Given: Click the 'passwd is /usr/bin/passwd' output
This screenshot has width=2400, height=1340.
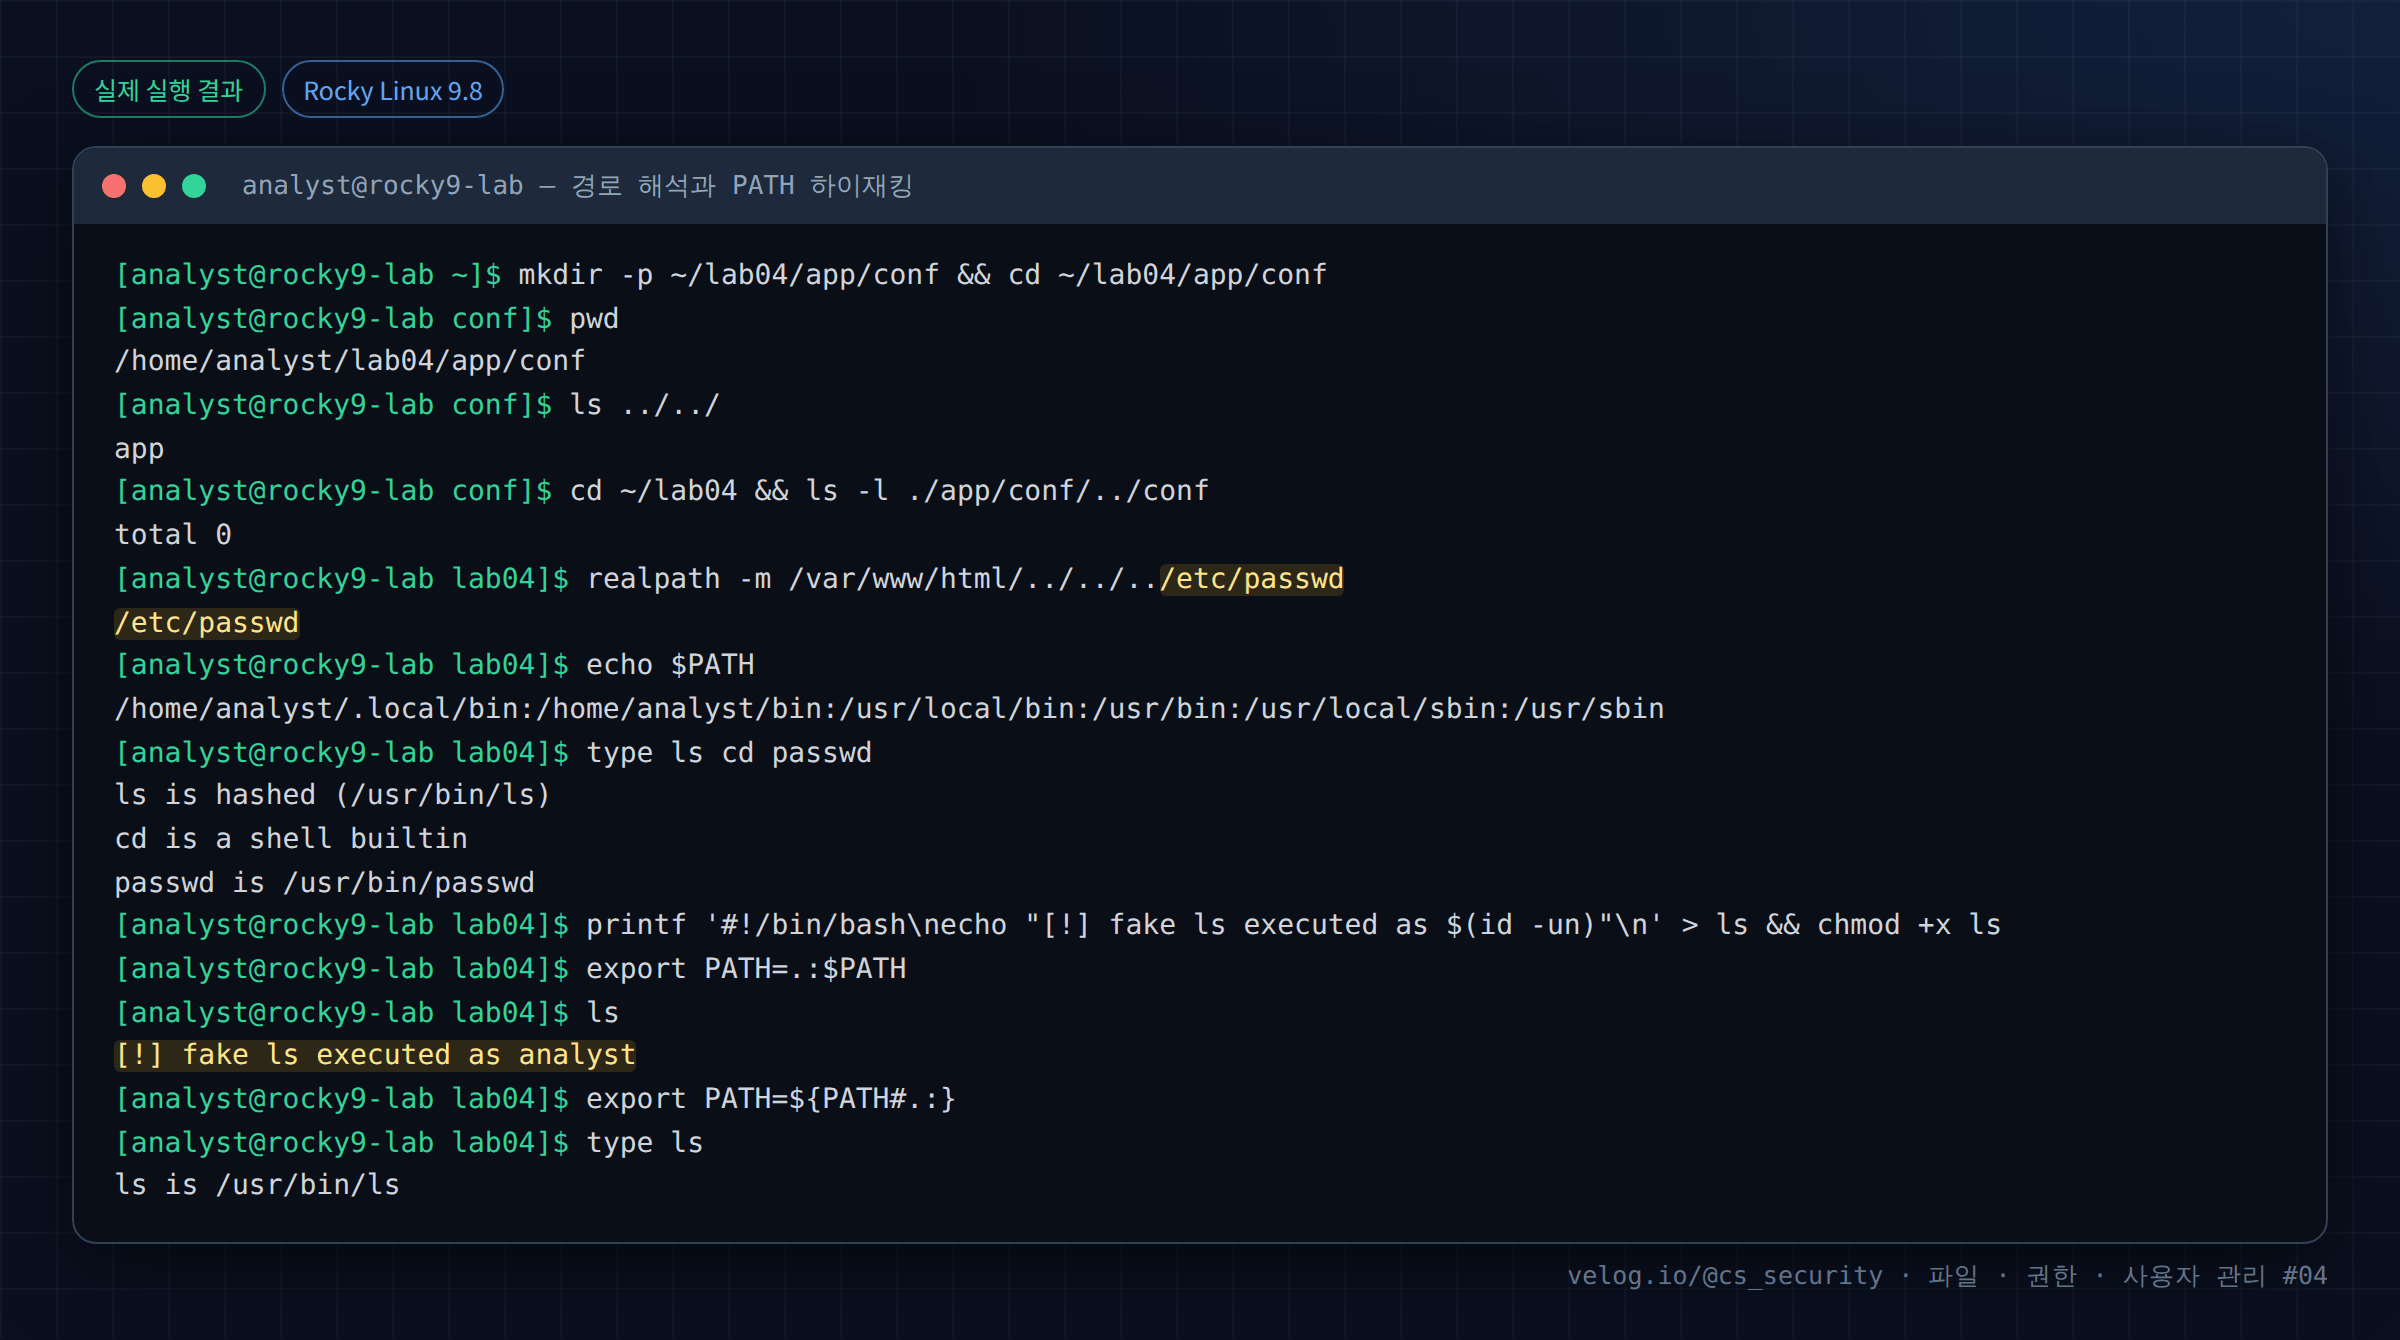Looking at the screenshot, I should point(325,883).
